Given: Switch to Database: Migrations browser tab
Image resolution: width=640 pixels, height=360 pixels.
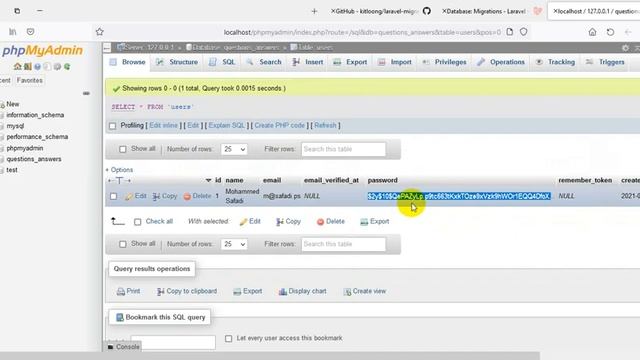Looking at the screenshot, I should coord(491,11).
